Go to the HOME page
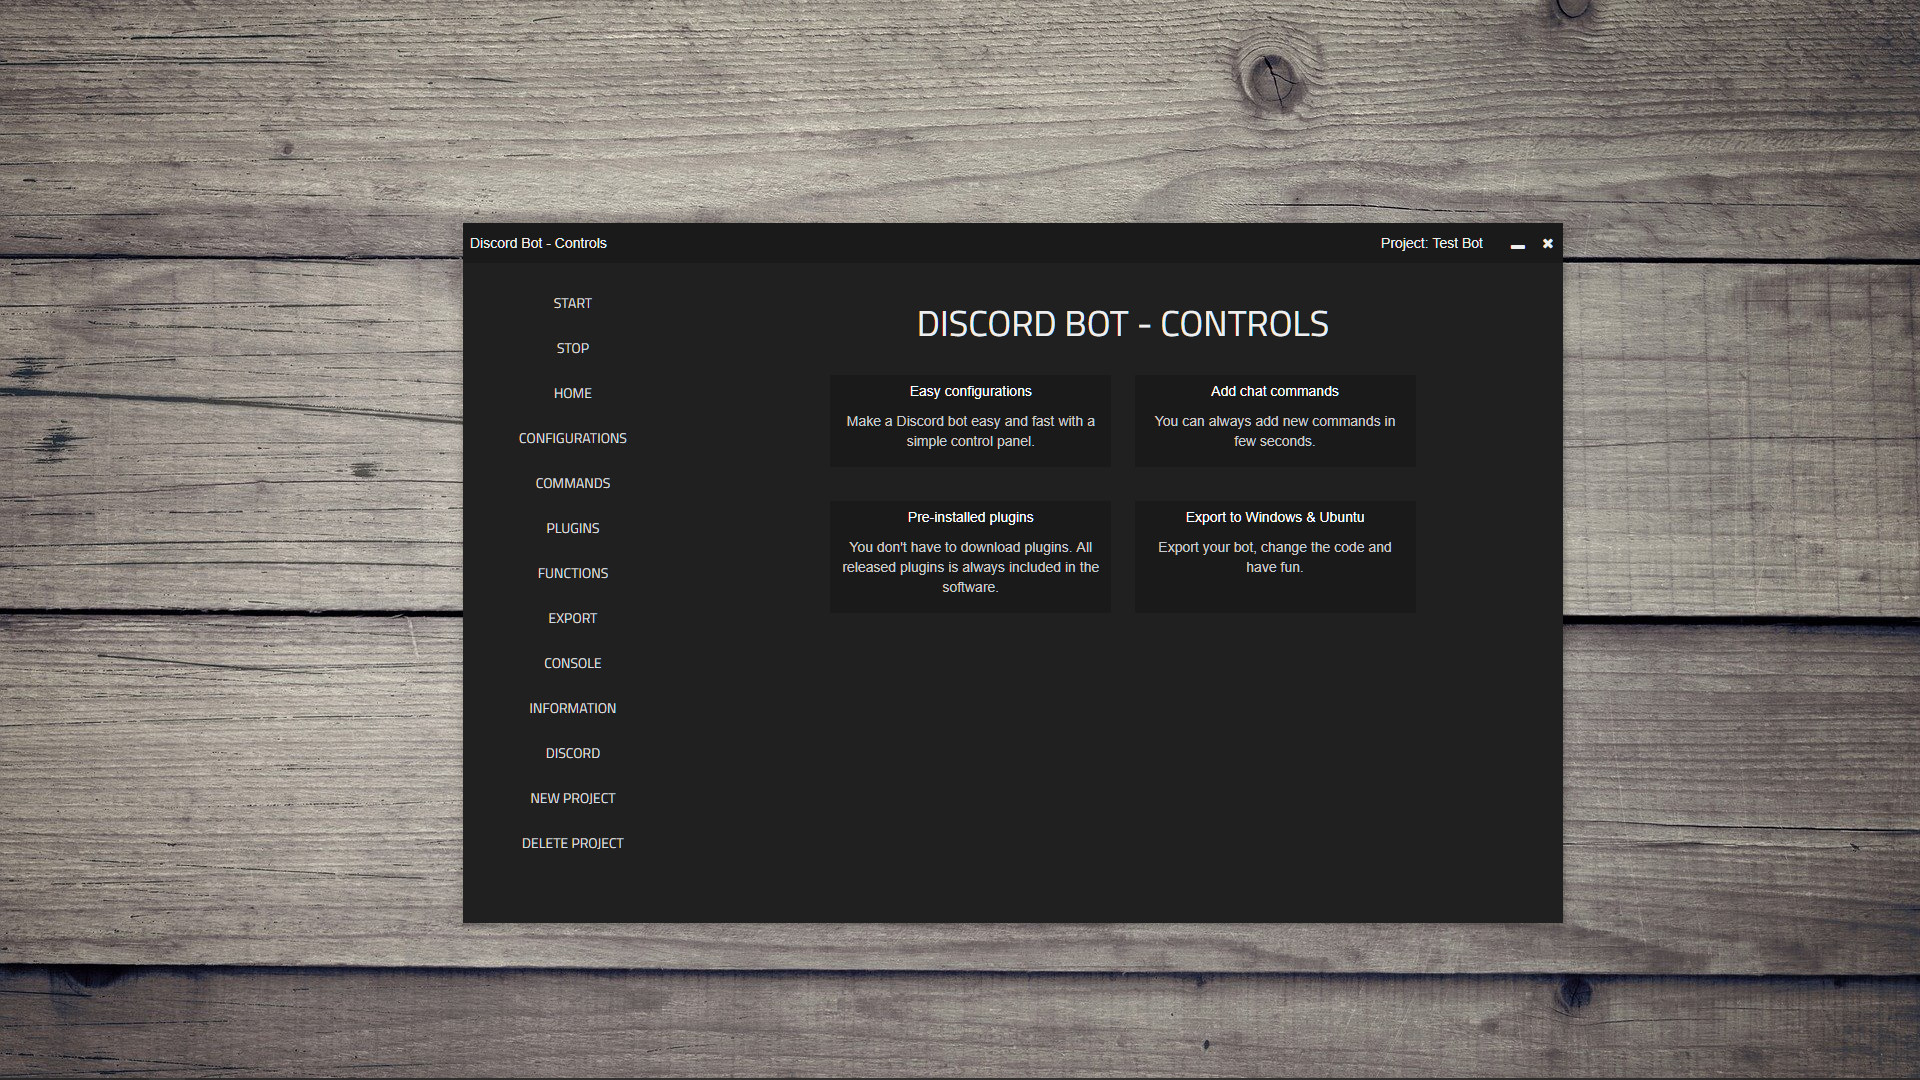This screenshot has height=1080, width=1920. pos(572,393)
